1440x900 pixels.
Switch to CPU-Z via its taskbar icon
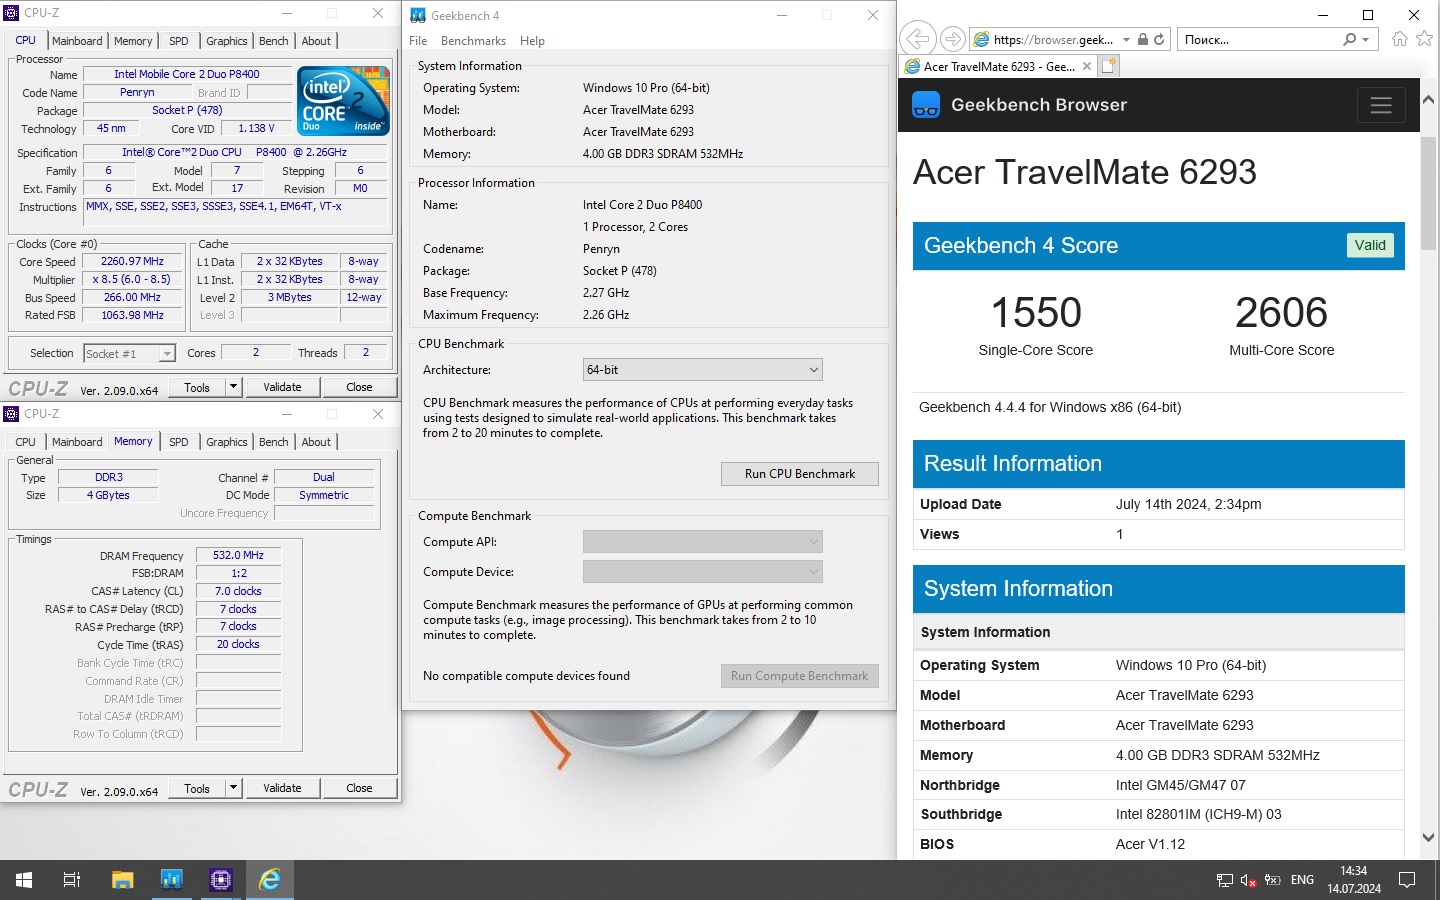221,880
